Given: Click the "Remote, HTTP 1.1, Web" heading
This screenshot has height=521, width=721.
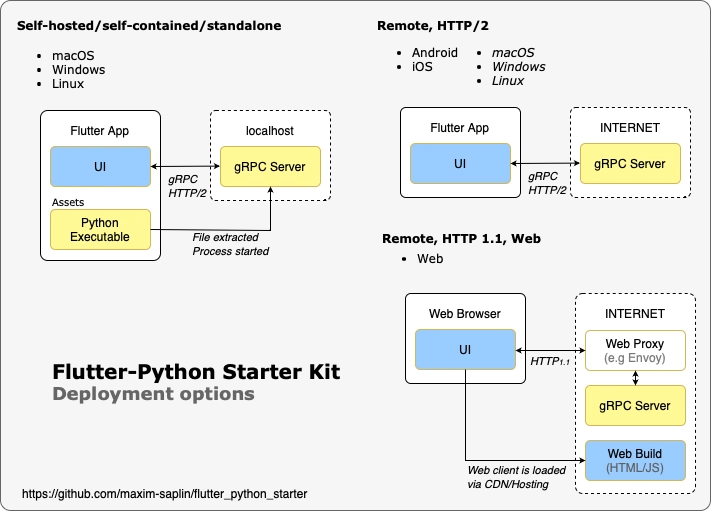Looking at the screenshot, I should click(x=461, y=239).
